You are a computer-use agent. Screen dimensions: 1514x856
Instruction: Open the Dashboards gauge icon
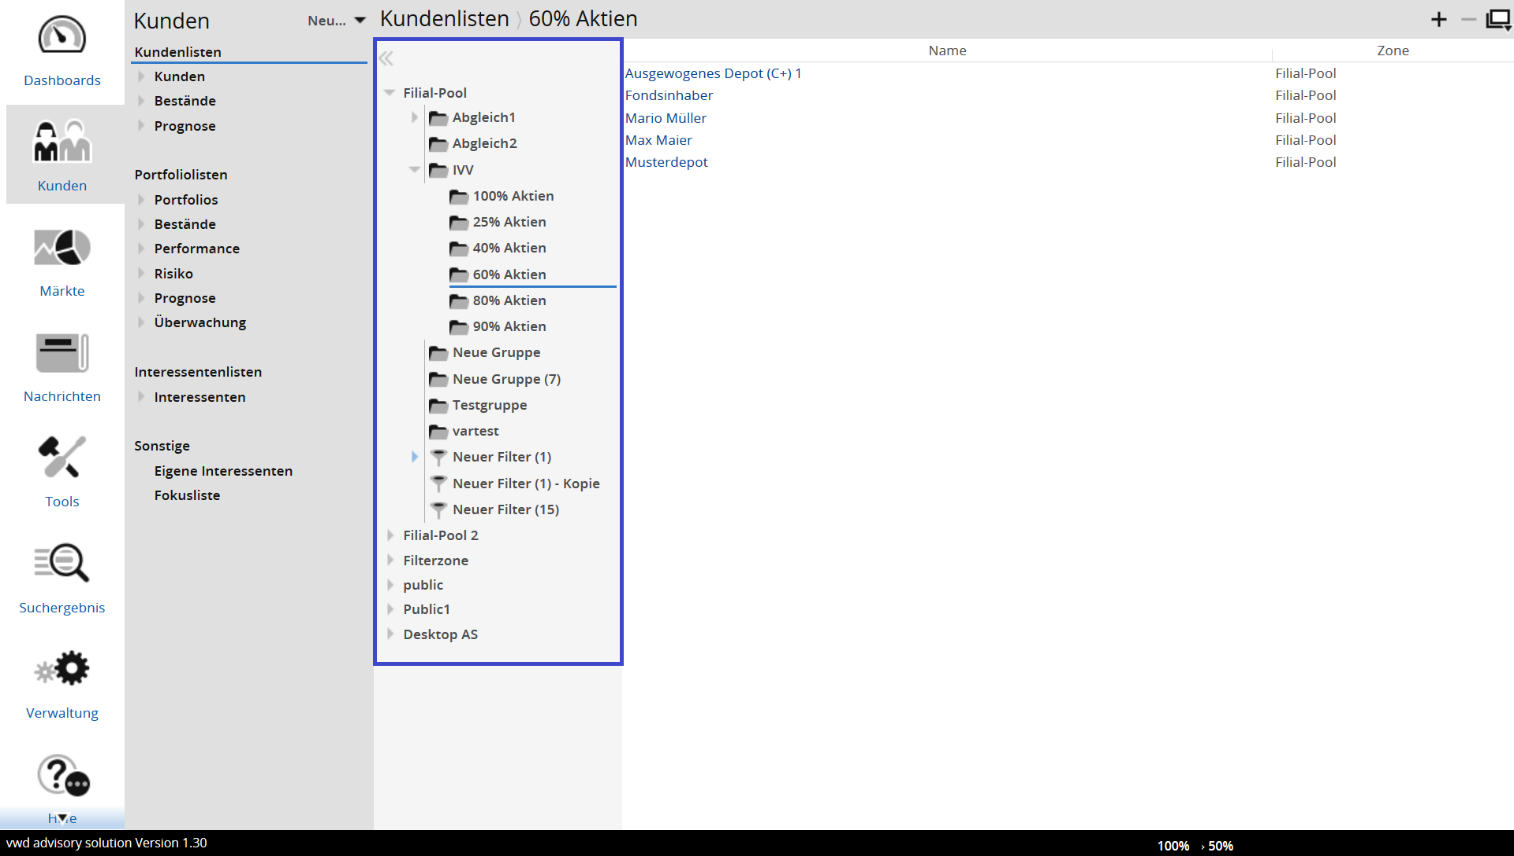point(62,37)
